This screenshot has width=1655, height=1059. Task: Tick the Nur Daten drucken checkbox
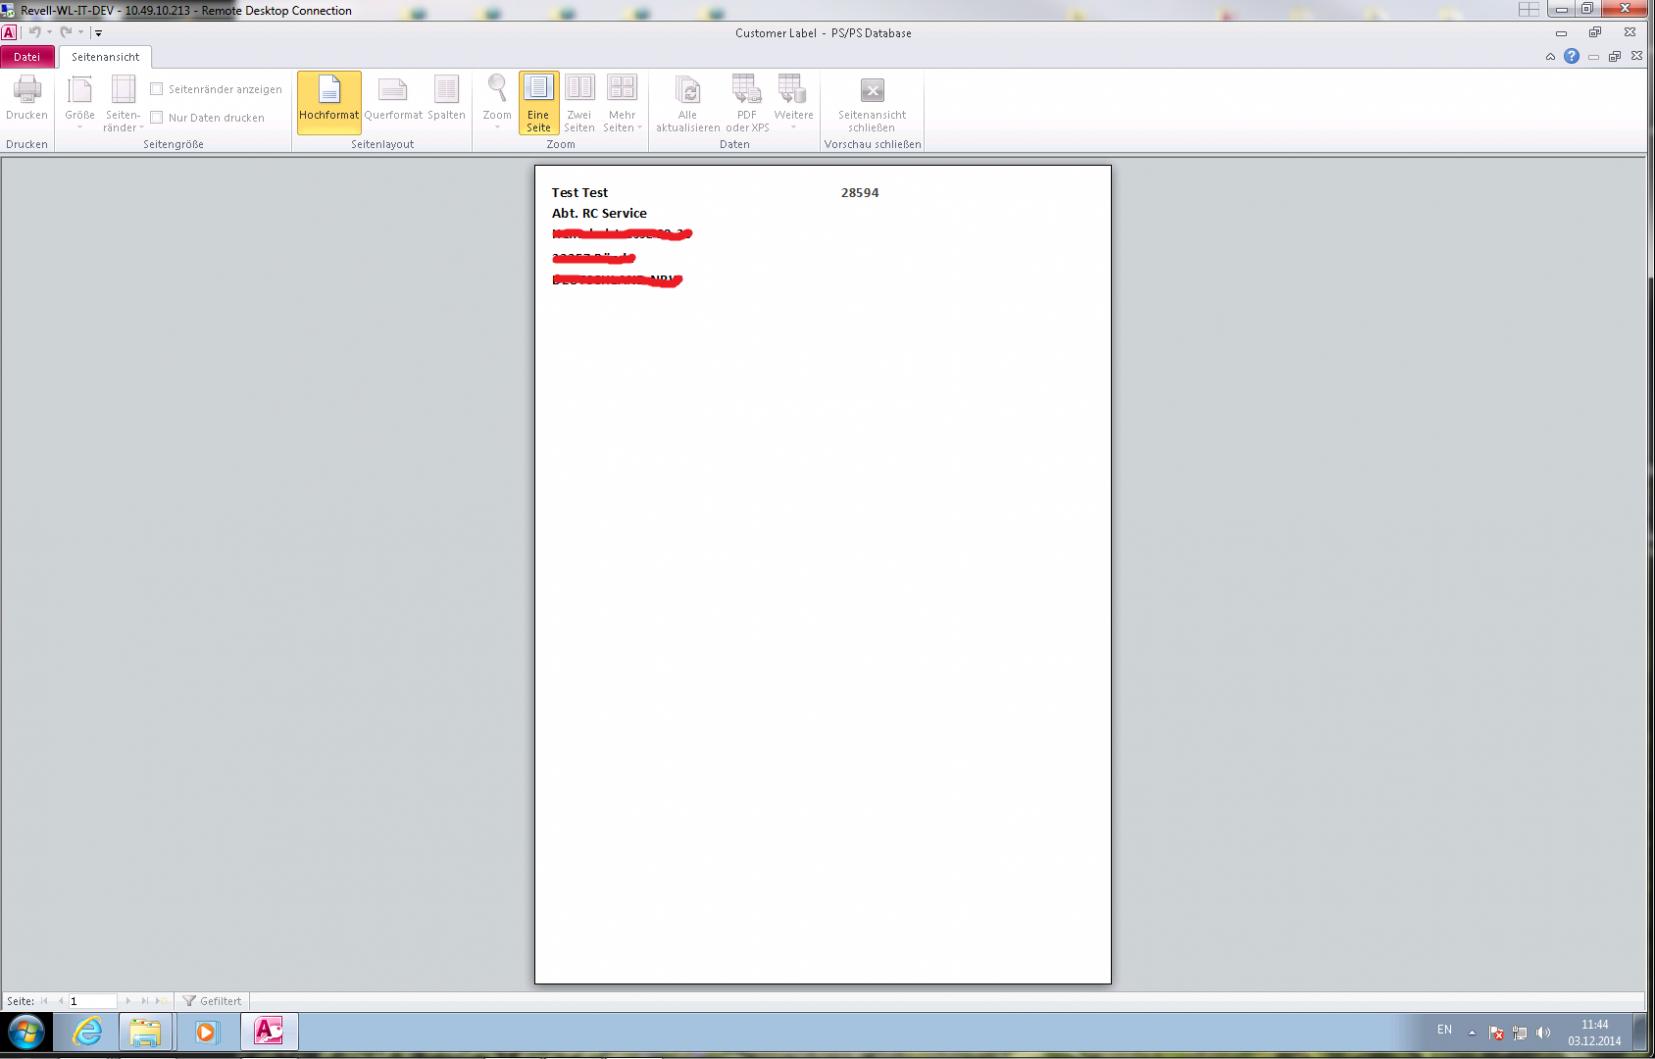pos(157,117)
